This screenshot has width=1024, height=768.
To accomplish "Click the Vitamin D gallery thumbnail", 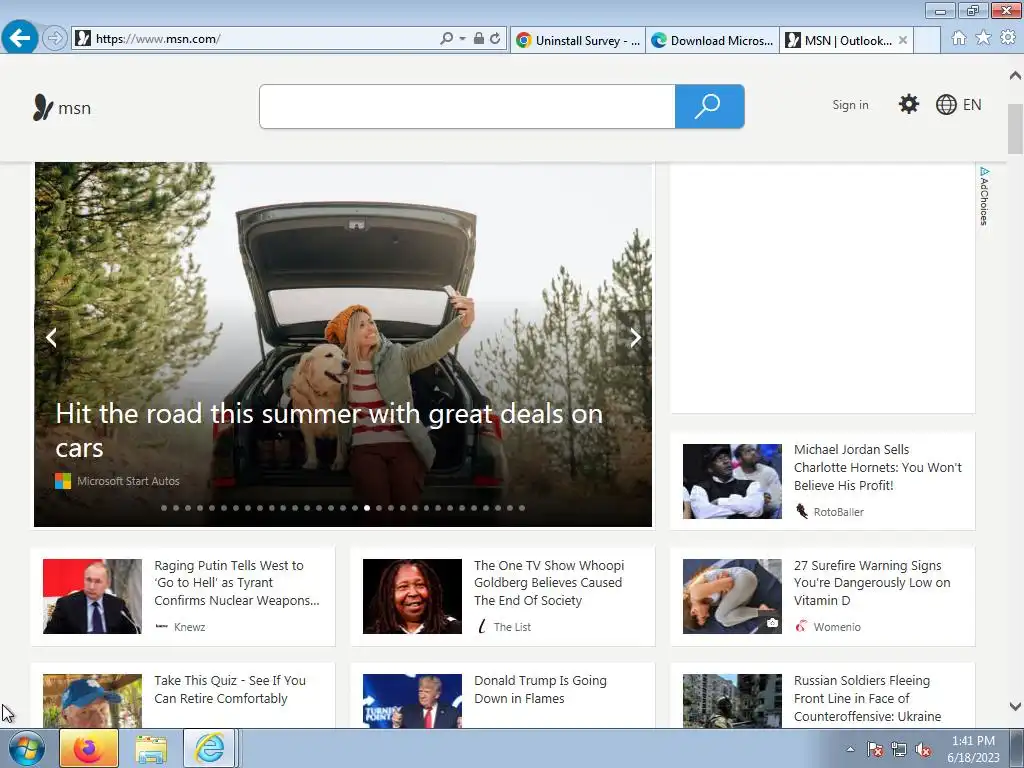I will (732, 596).
